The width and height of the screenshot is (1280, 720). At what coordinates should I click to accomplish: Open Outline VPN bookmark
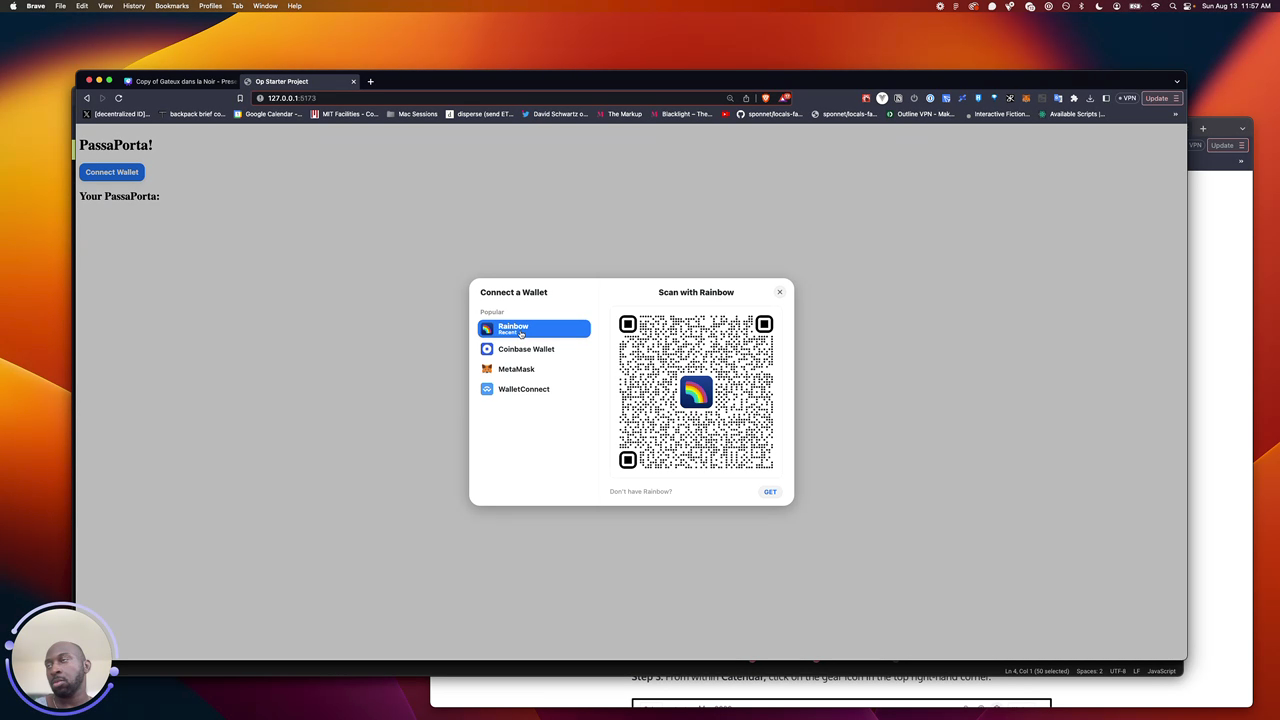(921, 114)
